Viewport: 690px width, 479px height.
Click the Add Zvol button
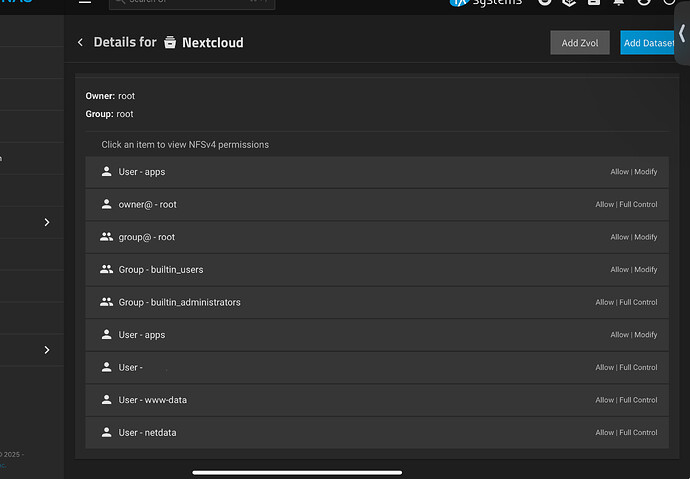(x=580, y=43)
